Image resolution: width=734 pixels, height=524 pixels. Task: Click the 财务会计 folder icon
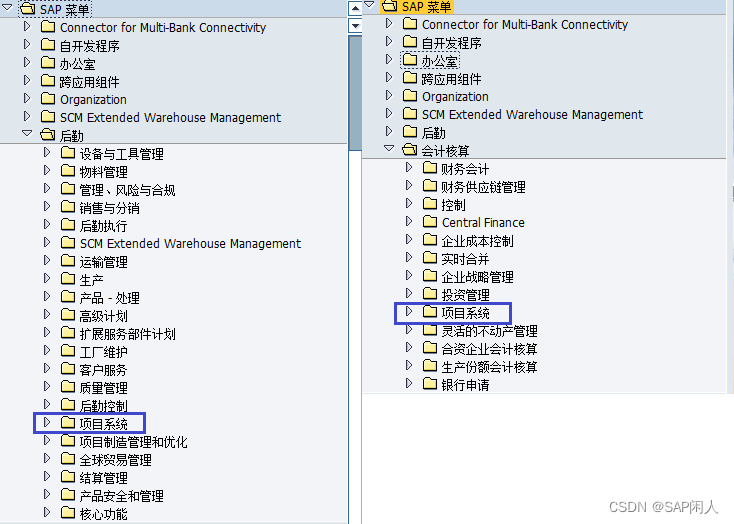click(x=430, y=168)
